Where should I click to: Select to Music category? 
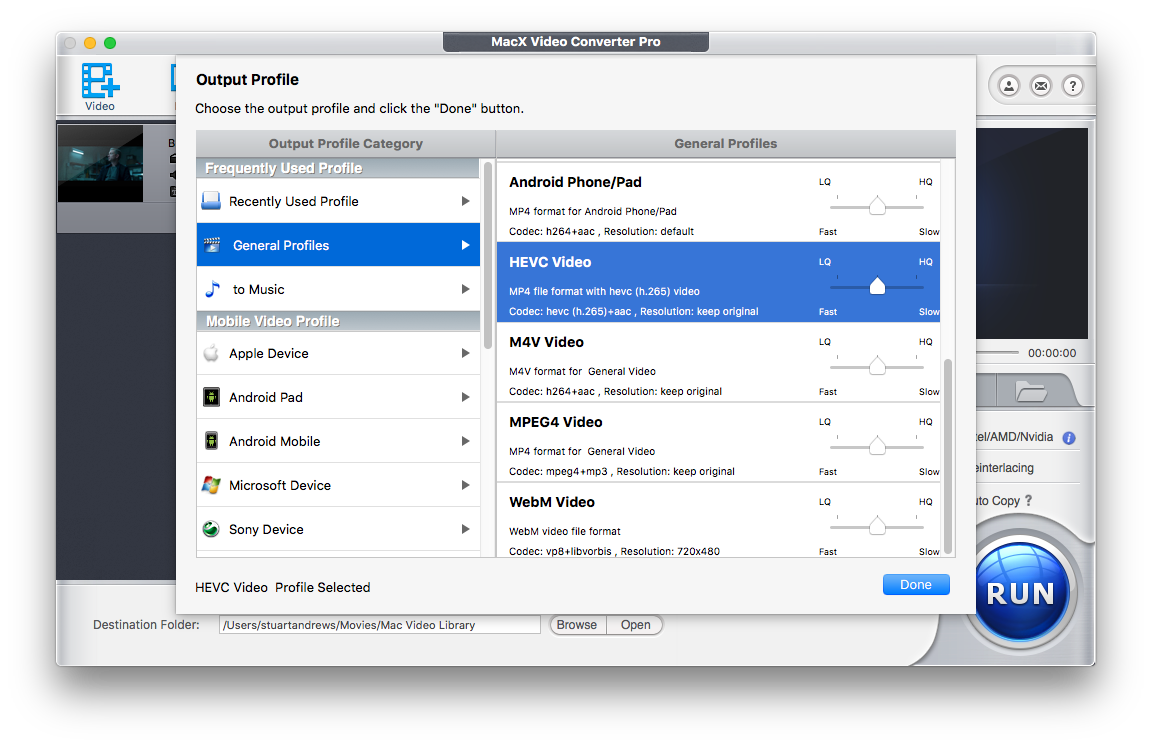(338, 289)
